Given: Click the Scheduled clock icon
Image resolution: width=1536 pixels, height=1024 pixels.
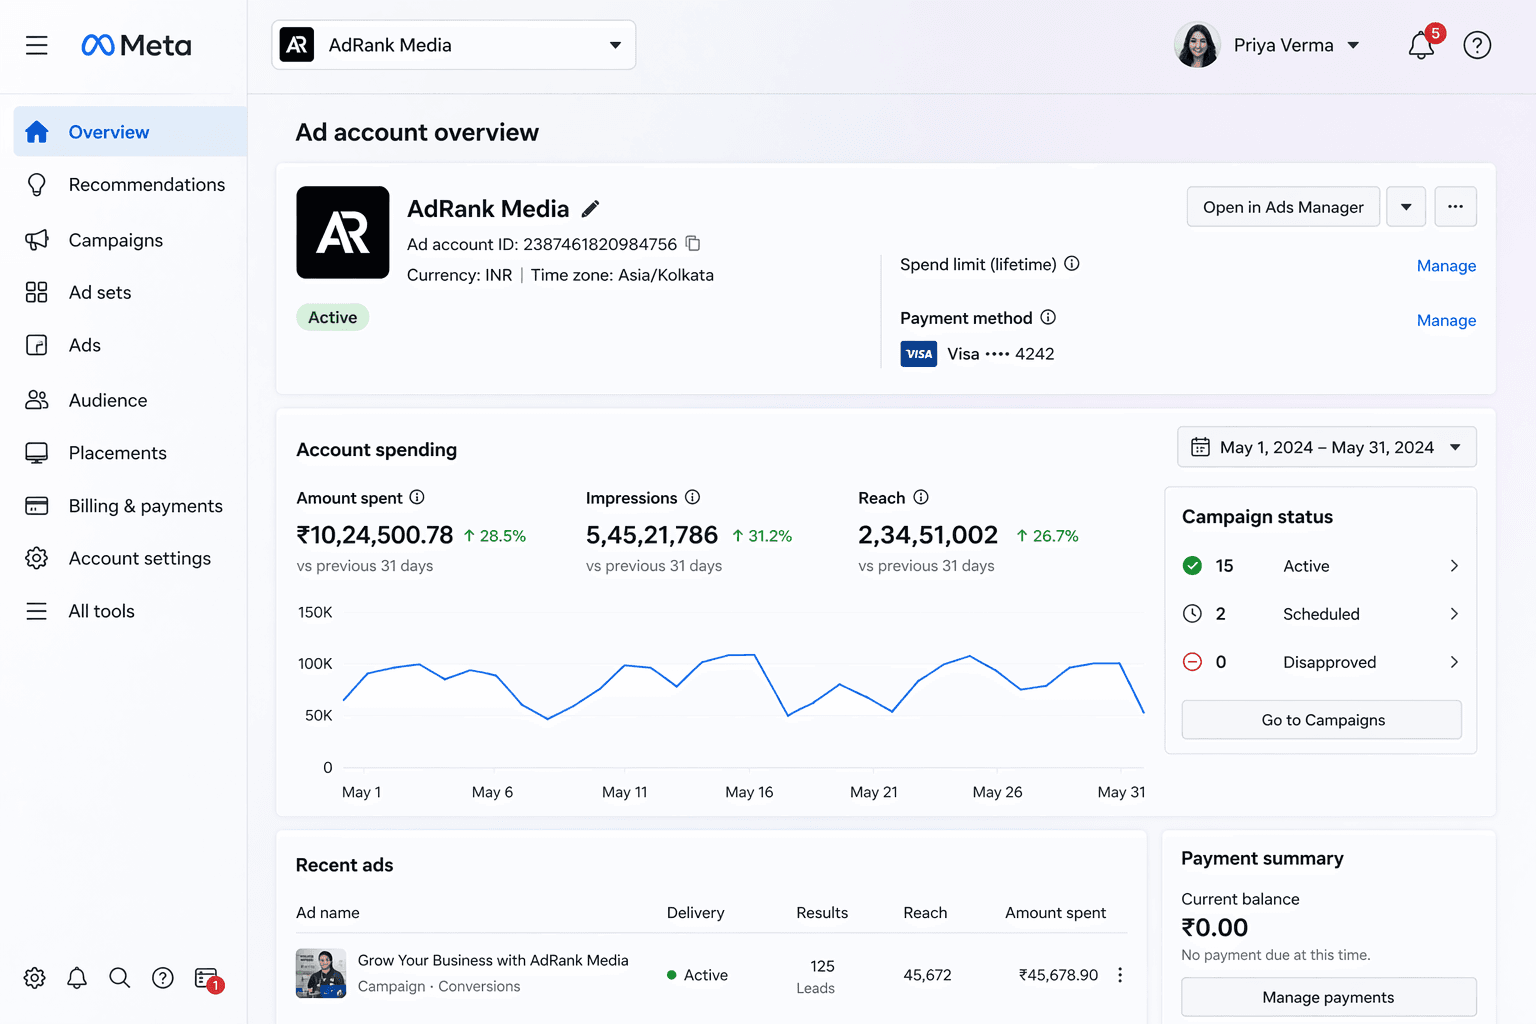Looking at the screenshot, I should tap(1192, 614).
